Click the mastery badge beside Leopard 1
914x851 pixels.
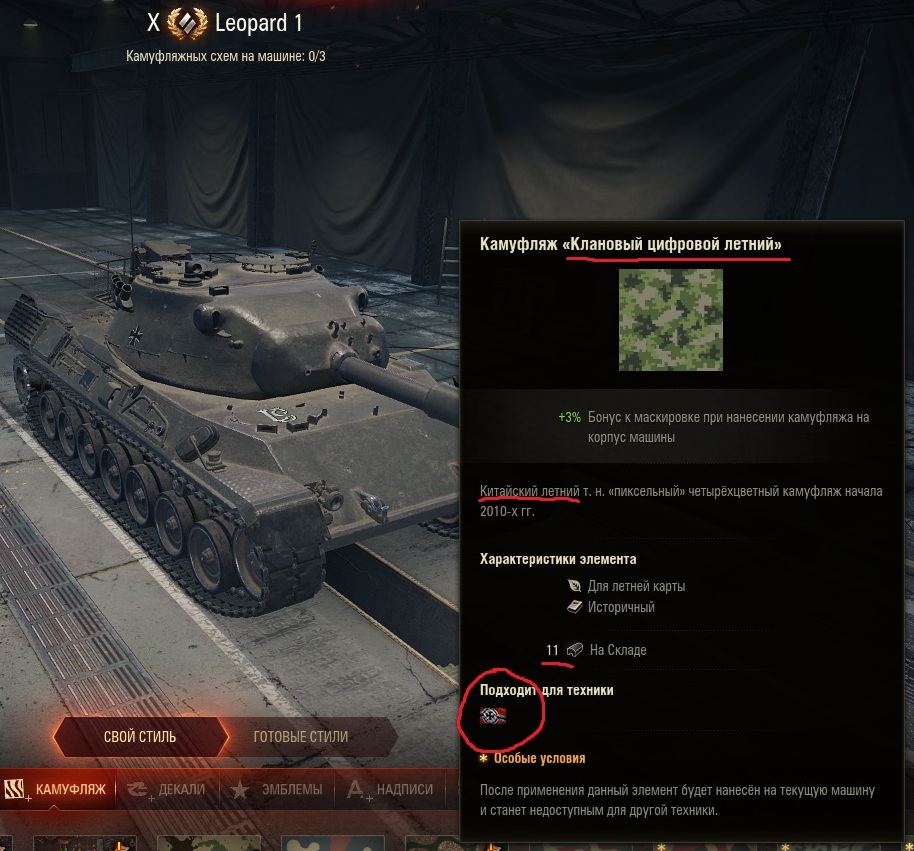[x=187, y=23]
